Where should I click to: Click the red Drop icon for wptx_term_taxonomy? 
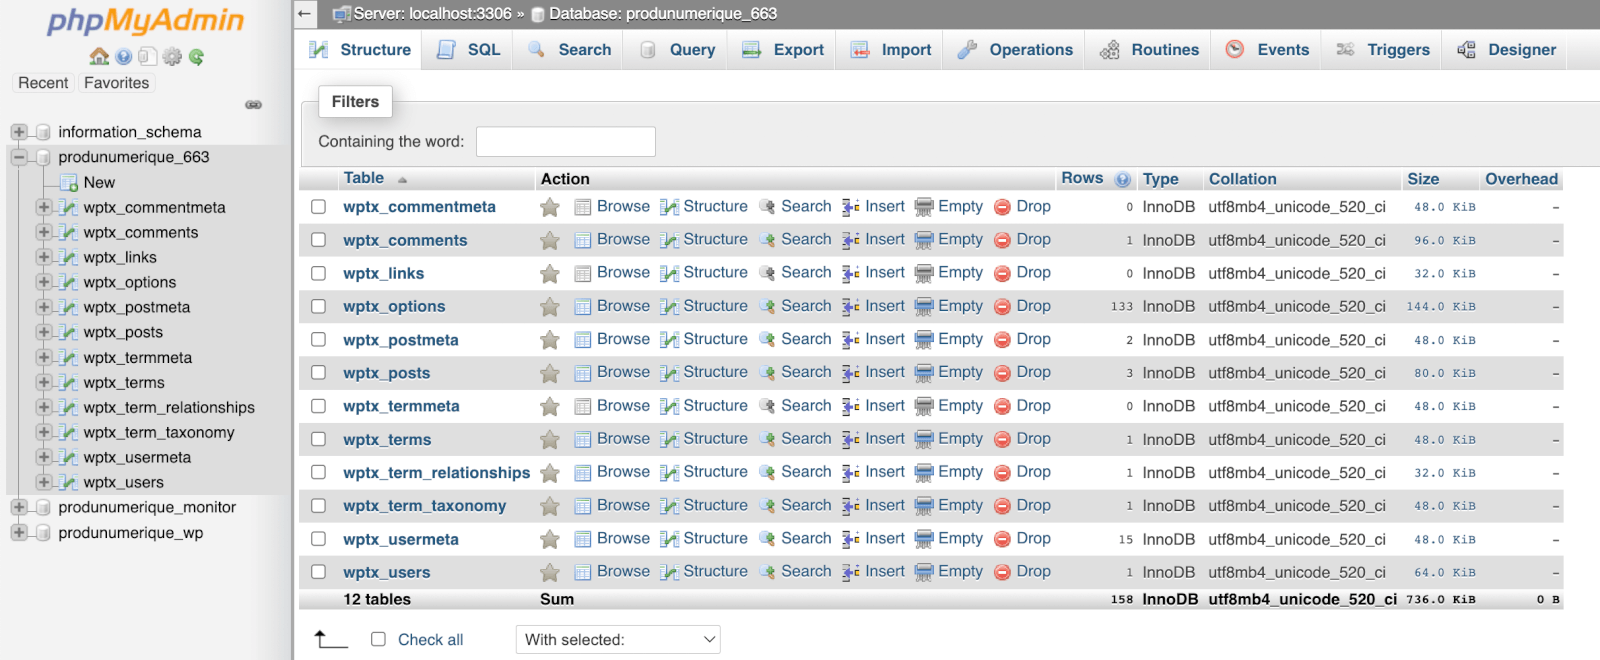click(1002, 506)
